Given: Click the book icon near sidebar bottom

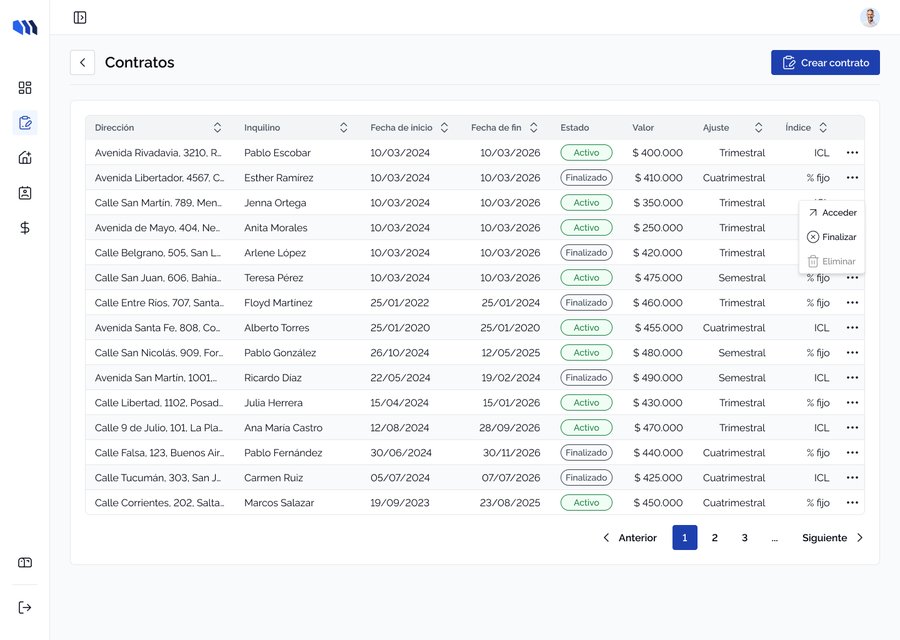Looking at the screenshot, I should pyautogui.click(x=25, y=563).
